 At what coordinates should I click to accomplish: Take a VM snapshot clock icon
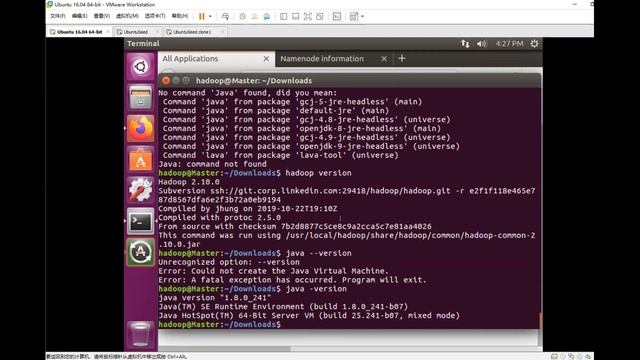[242, 16]
